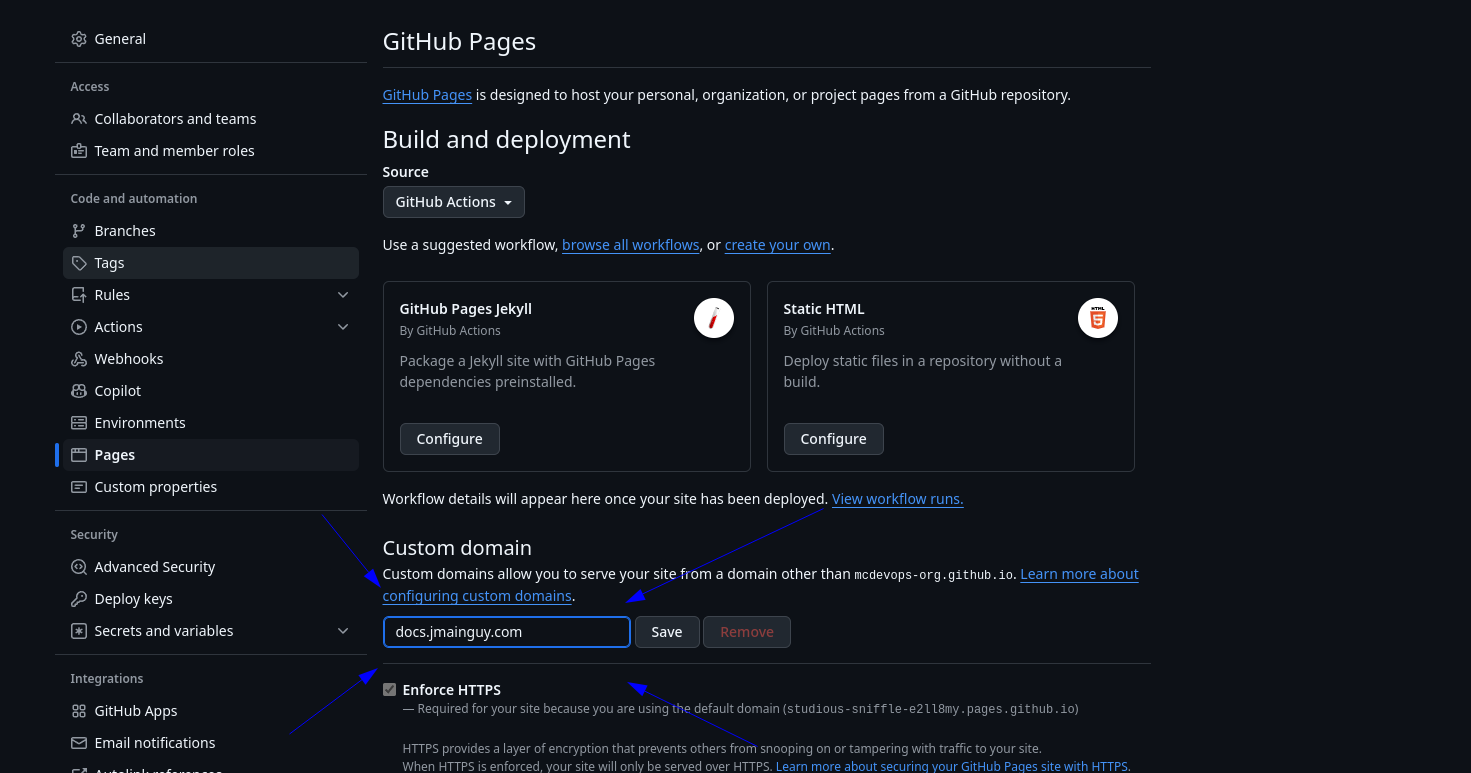Expand the Secrets and variables chevron
This screenshot has height=773, width=1471.
(x=343, y=631)
